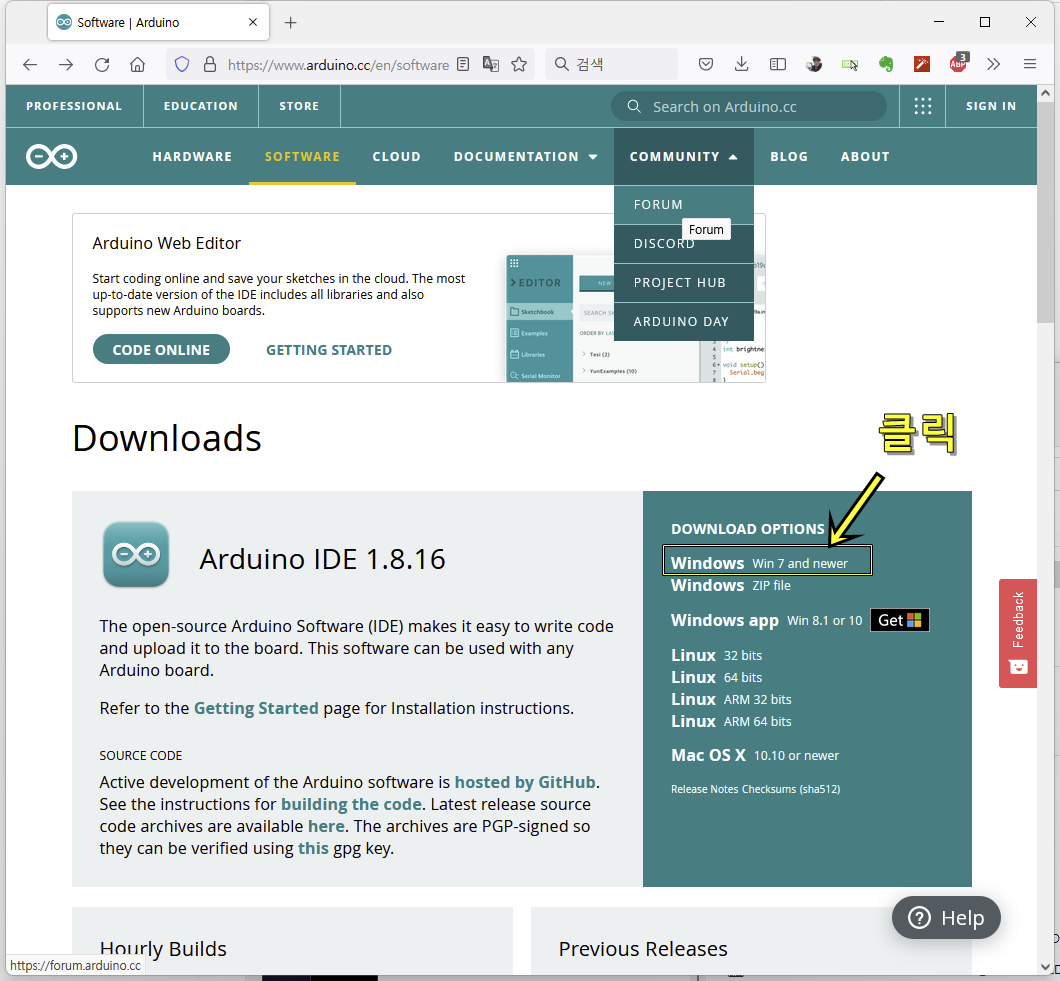
Task: Choose Project Hub from Community menu
Action: click(683, 283)
